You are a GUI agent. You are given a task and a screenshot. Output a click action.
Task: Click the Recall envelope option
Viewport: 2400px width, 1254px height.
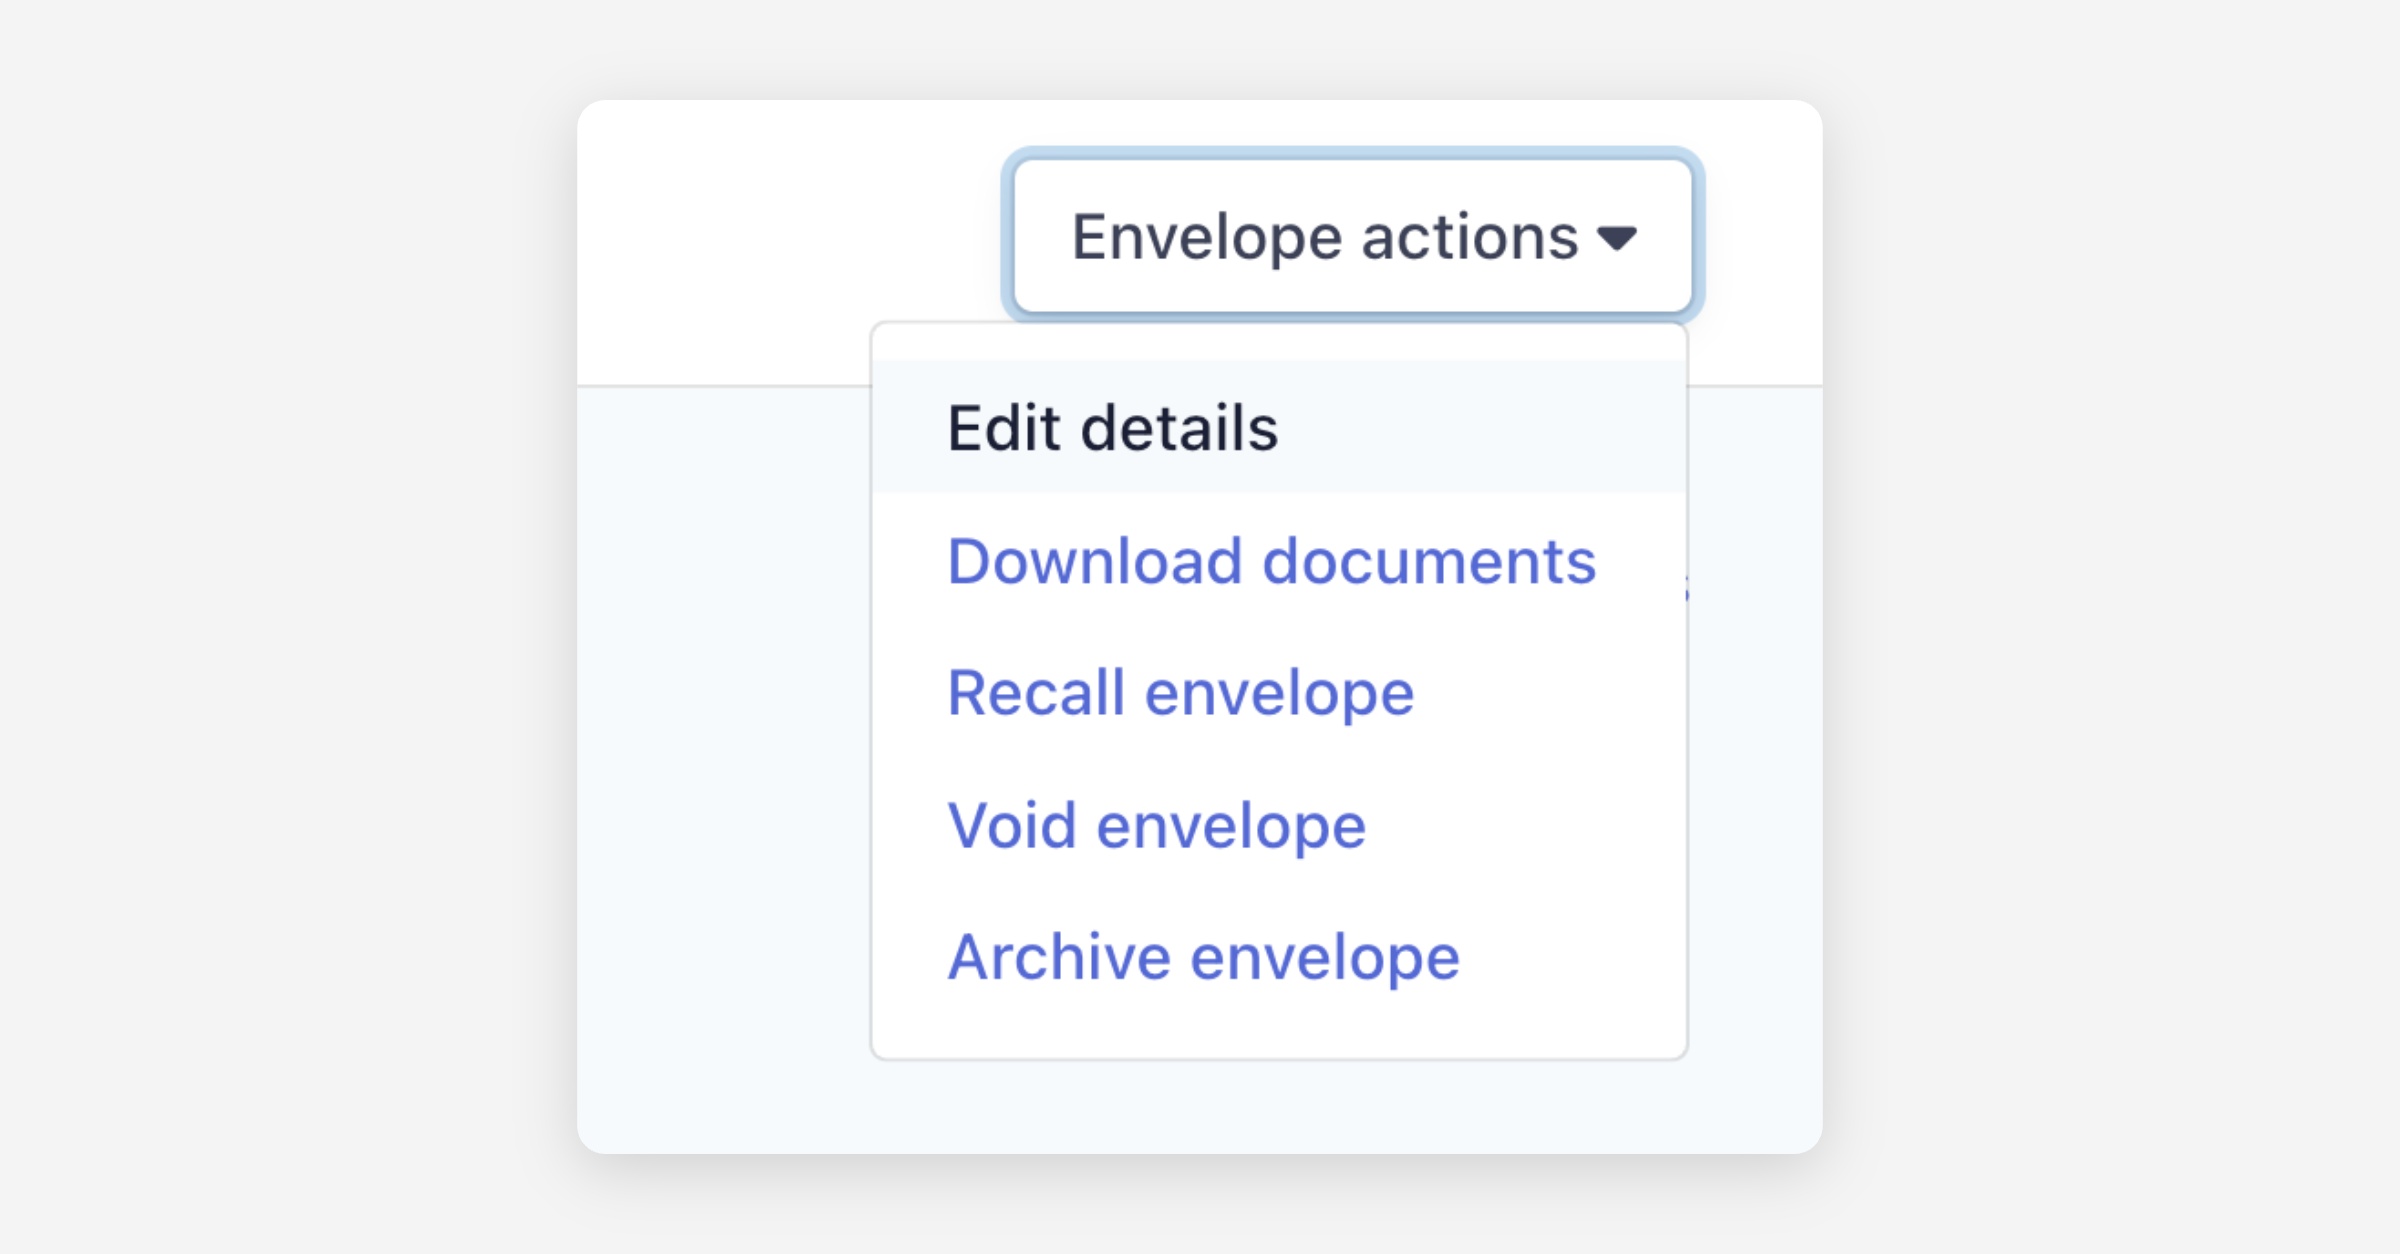click(x=1180, y=693)
